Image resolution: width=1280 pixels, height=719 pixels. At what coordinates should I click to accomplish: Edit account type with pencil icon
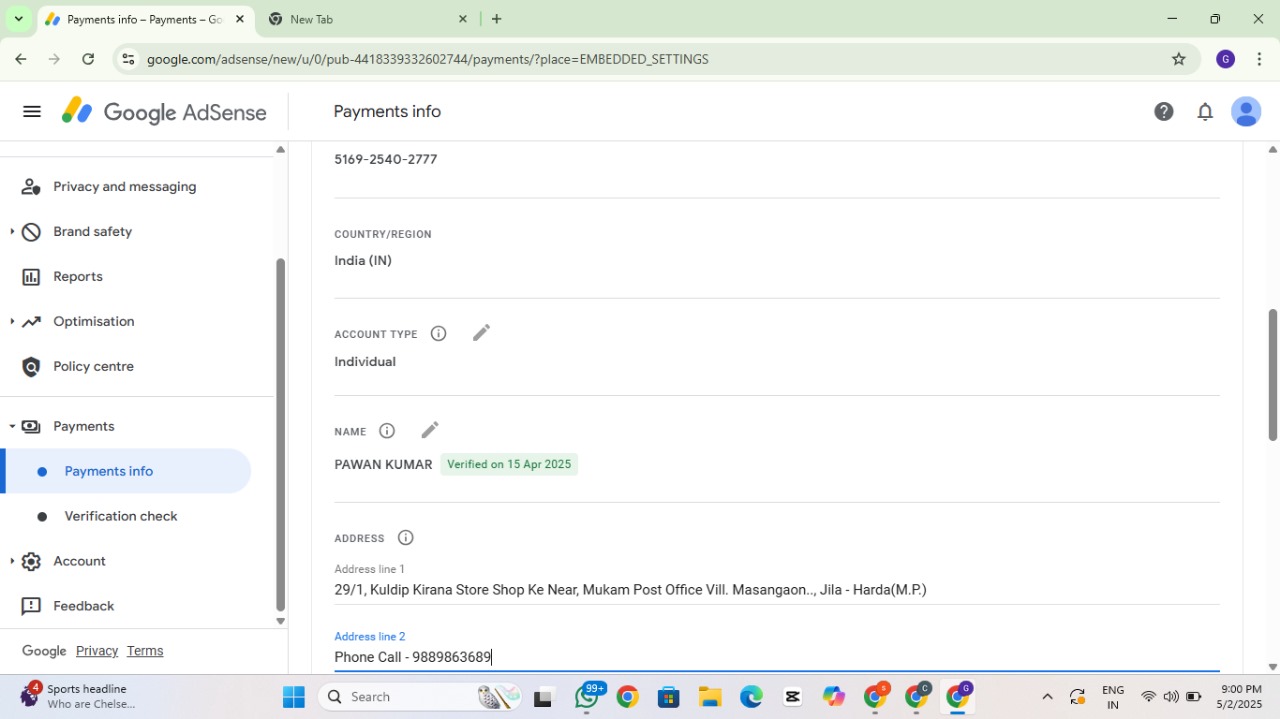(481, 333)
